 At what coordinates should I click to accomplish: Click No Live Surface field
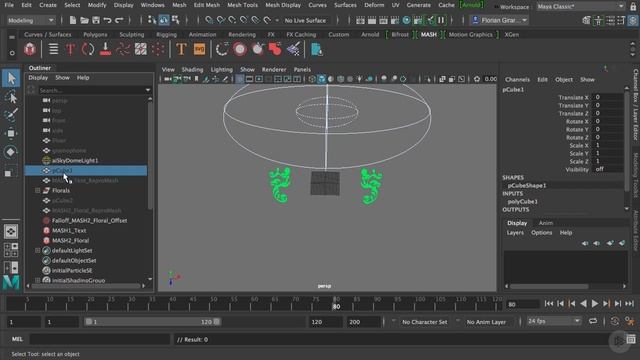305,20
